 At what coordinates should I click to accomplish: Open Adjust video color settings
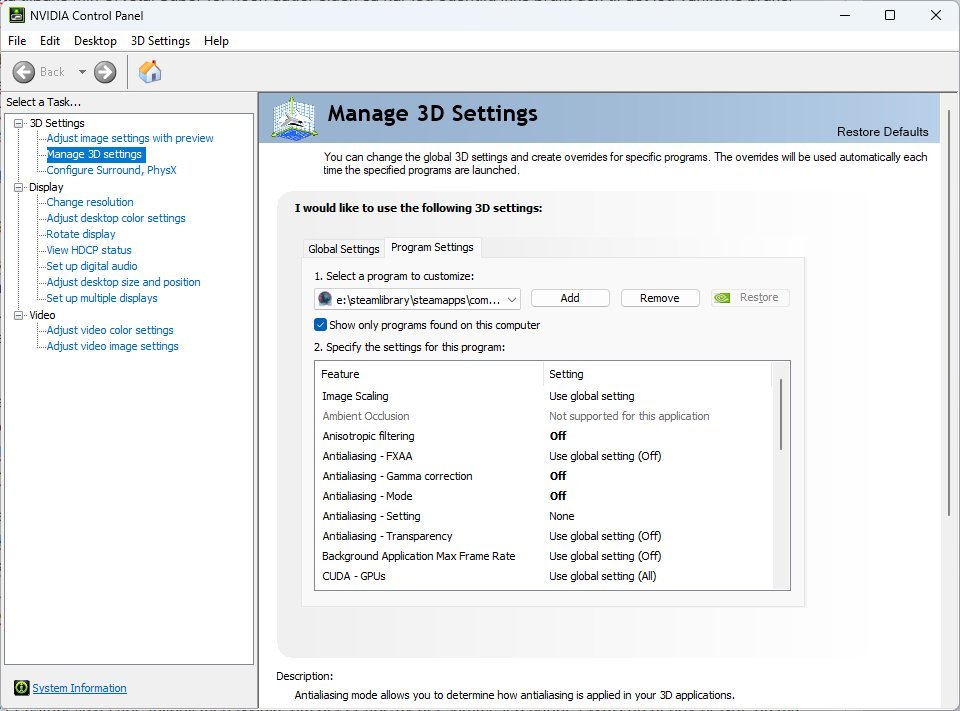pyautogui.click(x=110, y=330)
